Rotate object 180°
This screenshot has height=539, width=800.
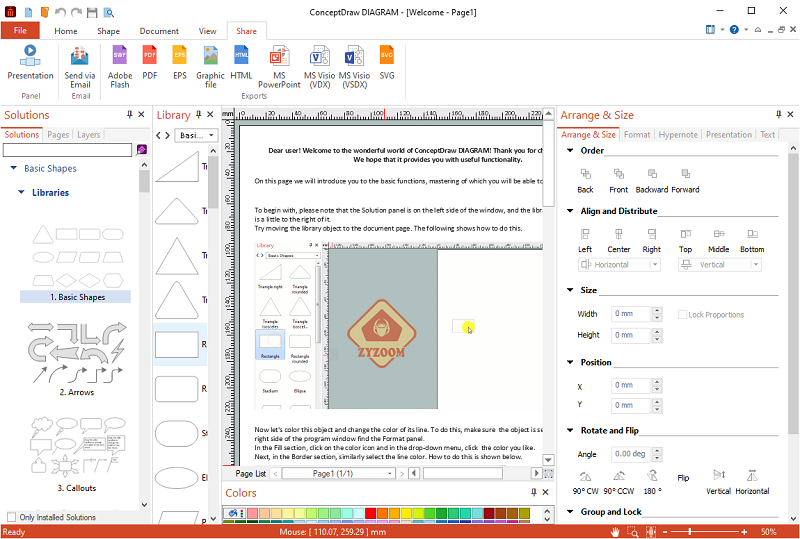pos(652,483)
